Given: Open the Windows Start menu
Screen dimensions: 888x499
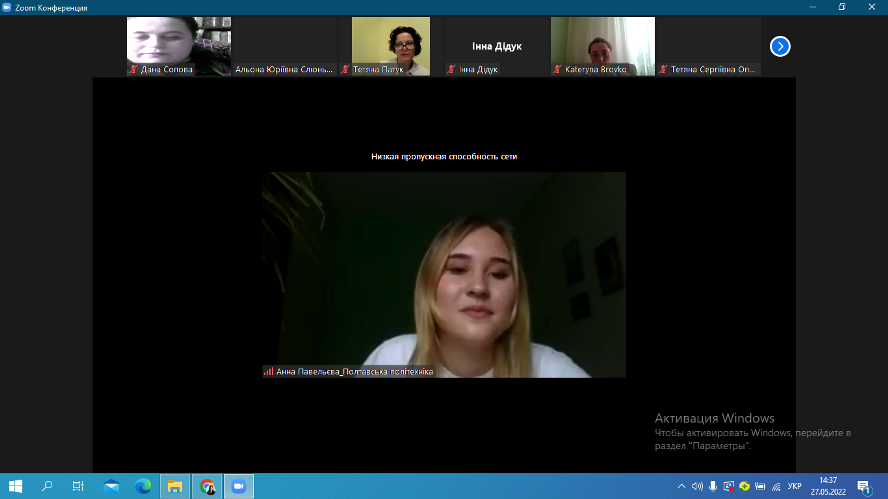Looking at the screenshot, I should pyautogui.click(x=15, y=486).
